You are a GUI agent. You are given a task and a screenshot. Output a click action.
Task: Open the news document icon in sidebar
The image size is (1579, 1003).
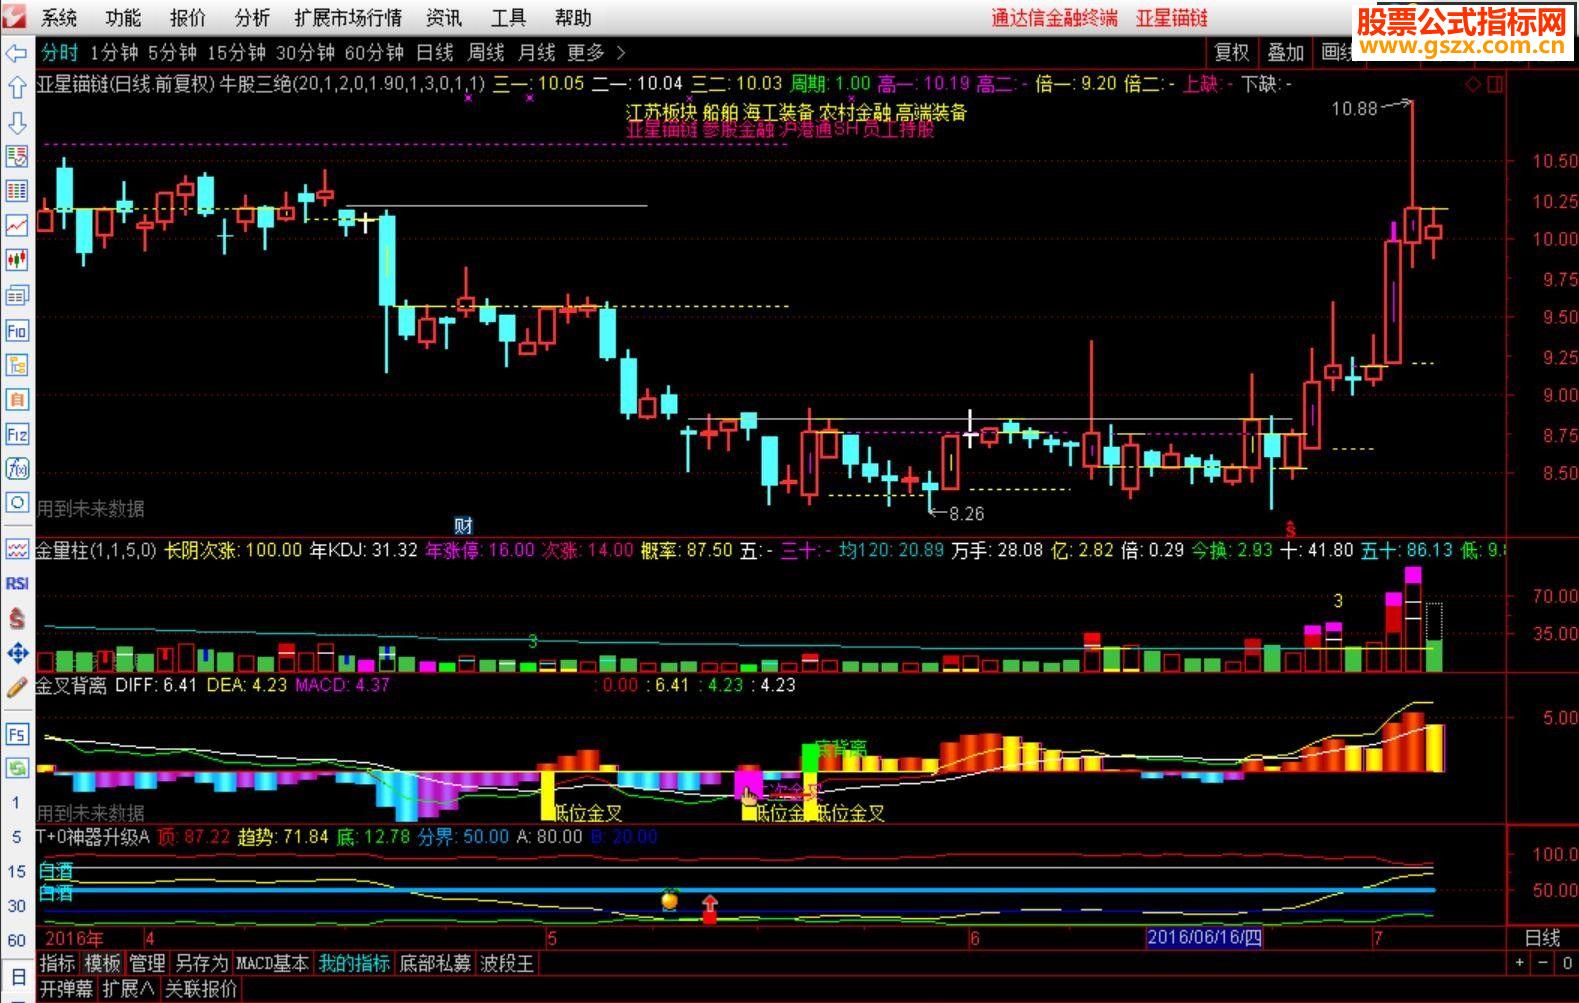pos(17,295)
